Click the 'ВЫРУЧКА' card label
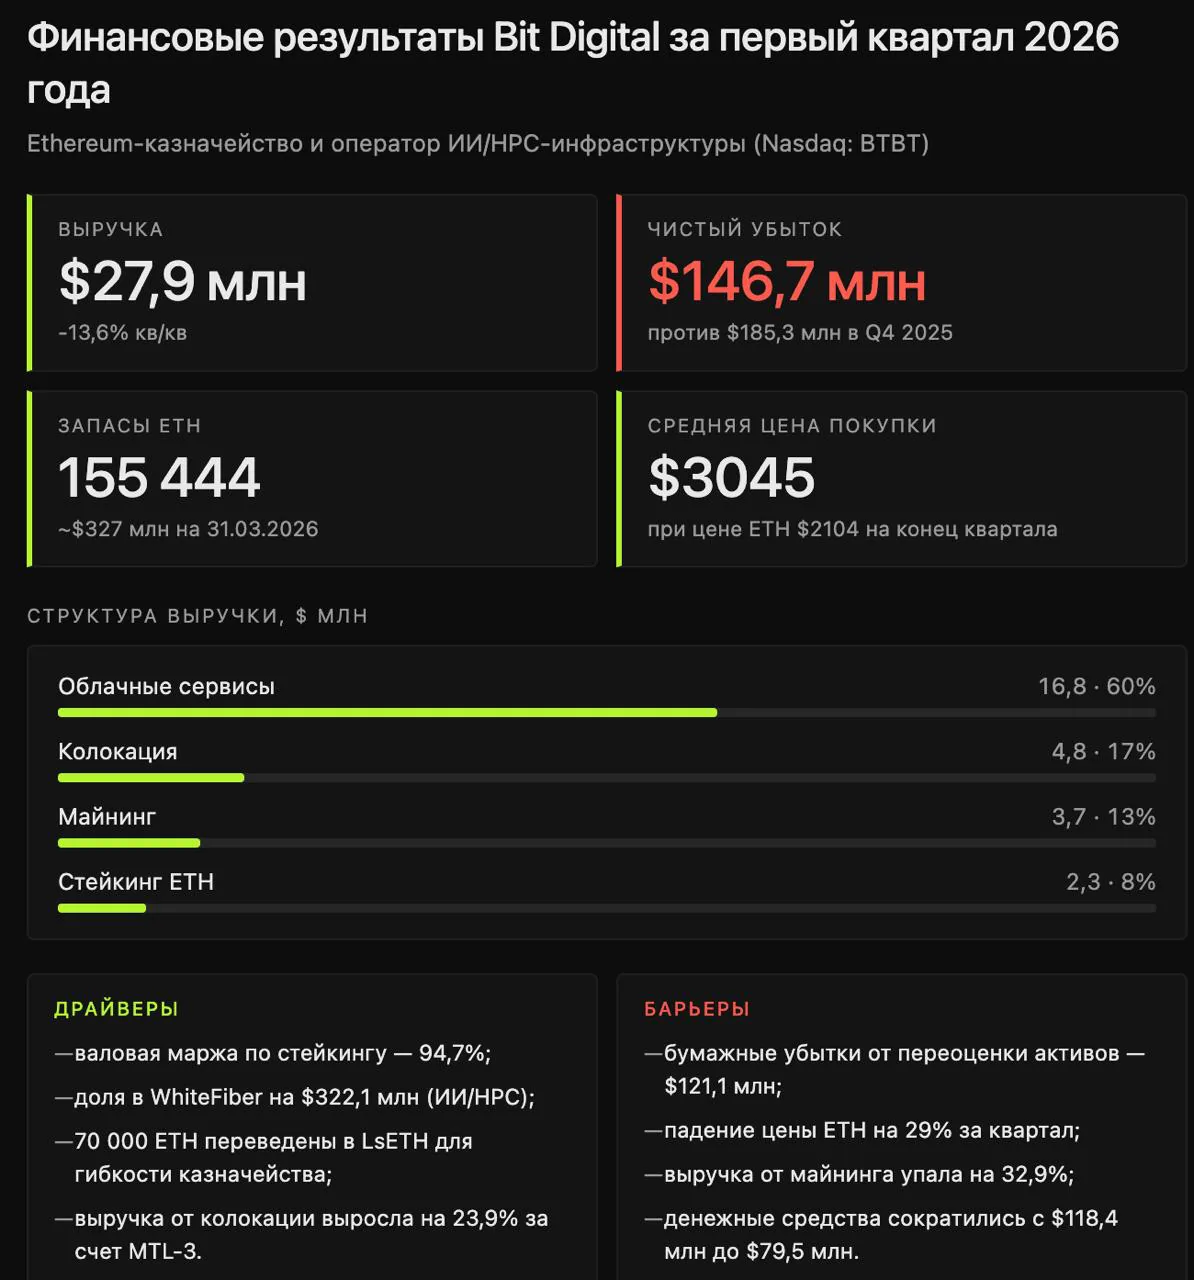The height and width of the screenshot is (1280, 1194). (x=111, y=230)
